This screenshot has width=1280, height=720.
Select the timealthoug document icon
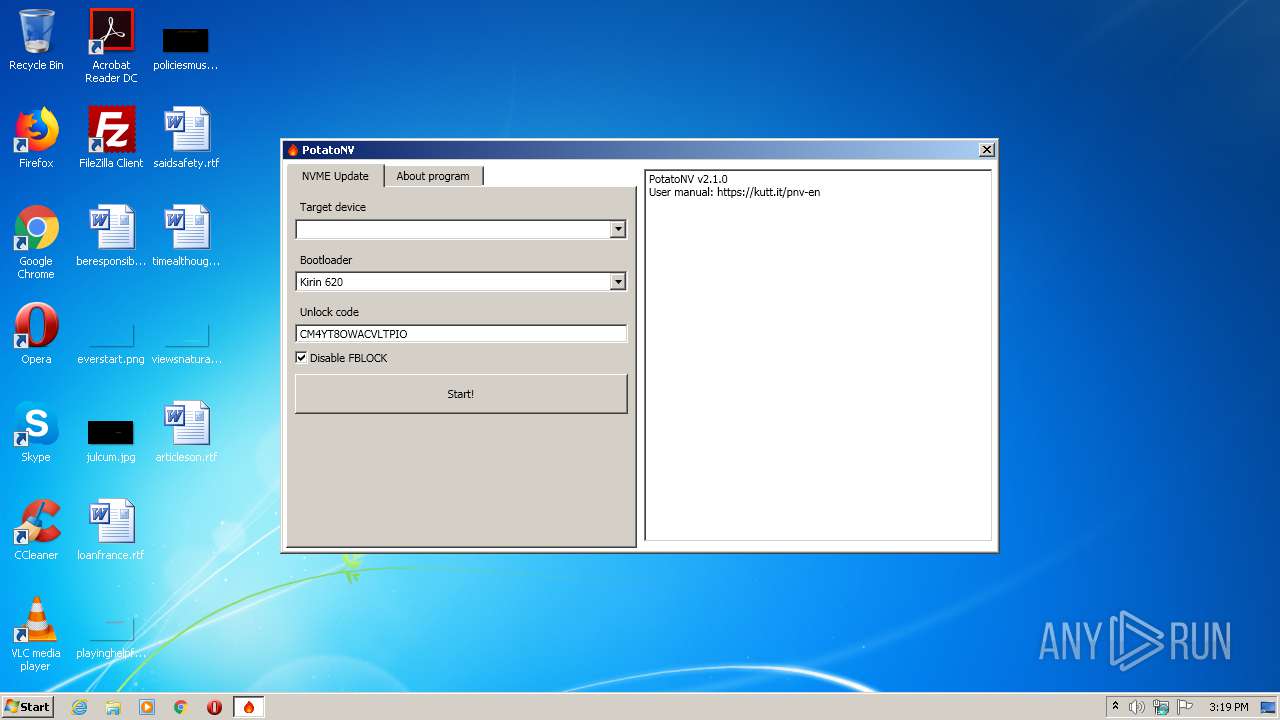coord(186,236)
